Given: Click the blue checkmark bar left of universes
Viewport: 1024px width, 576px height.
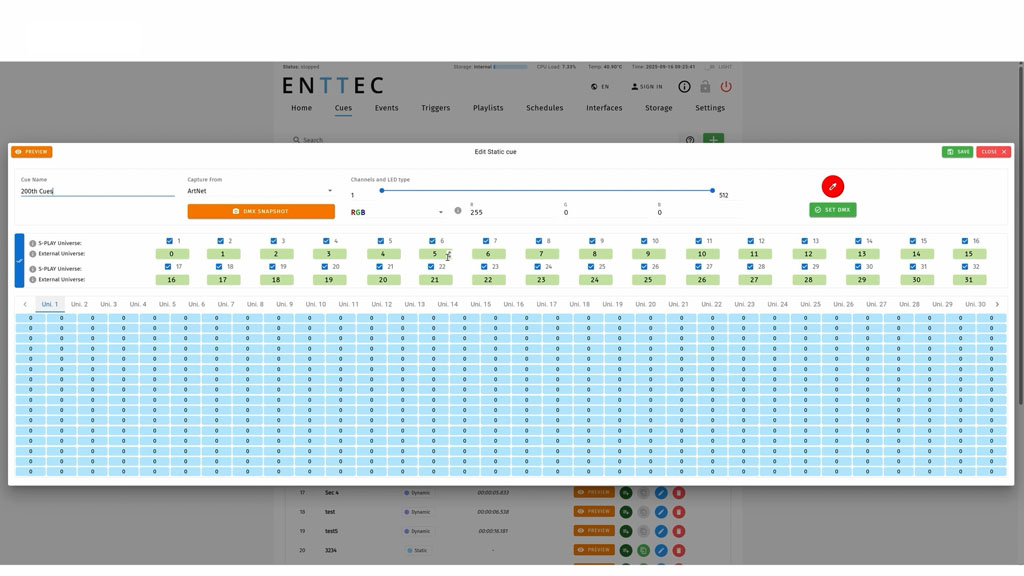Looking at the screenshot, I should point(19,260).
